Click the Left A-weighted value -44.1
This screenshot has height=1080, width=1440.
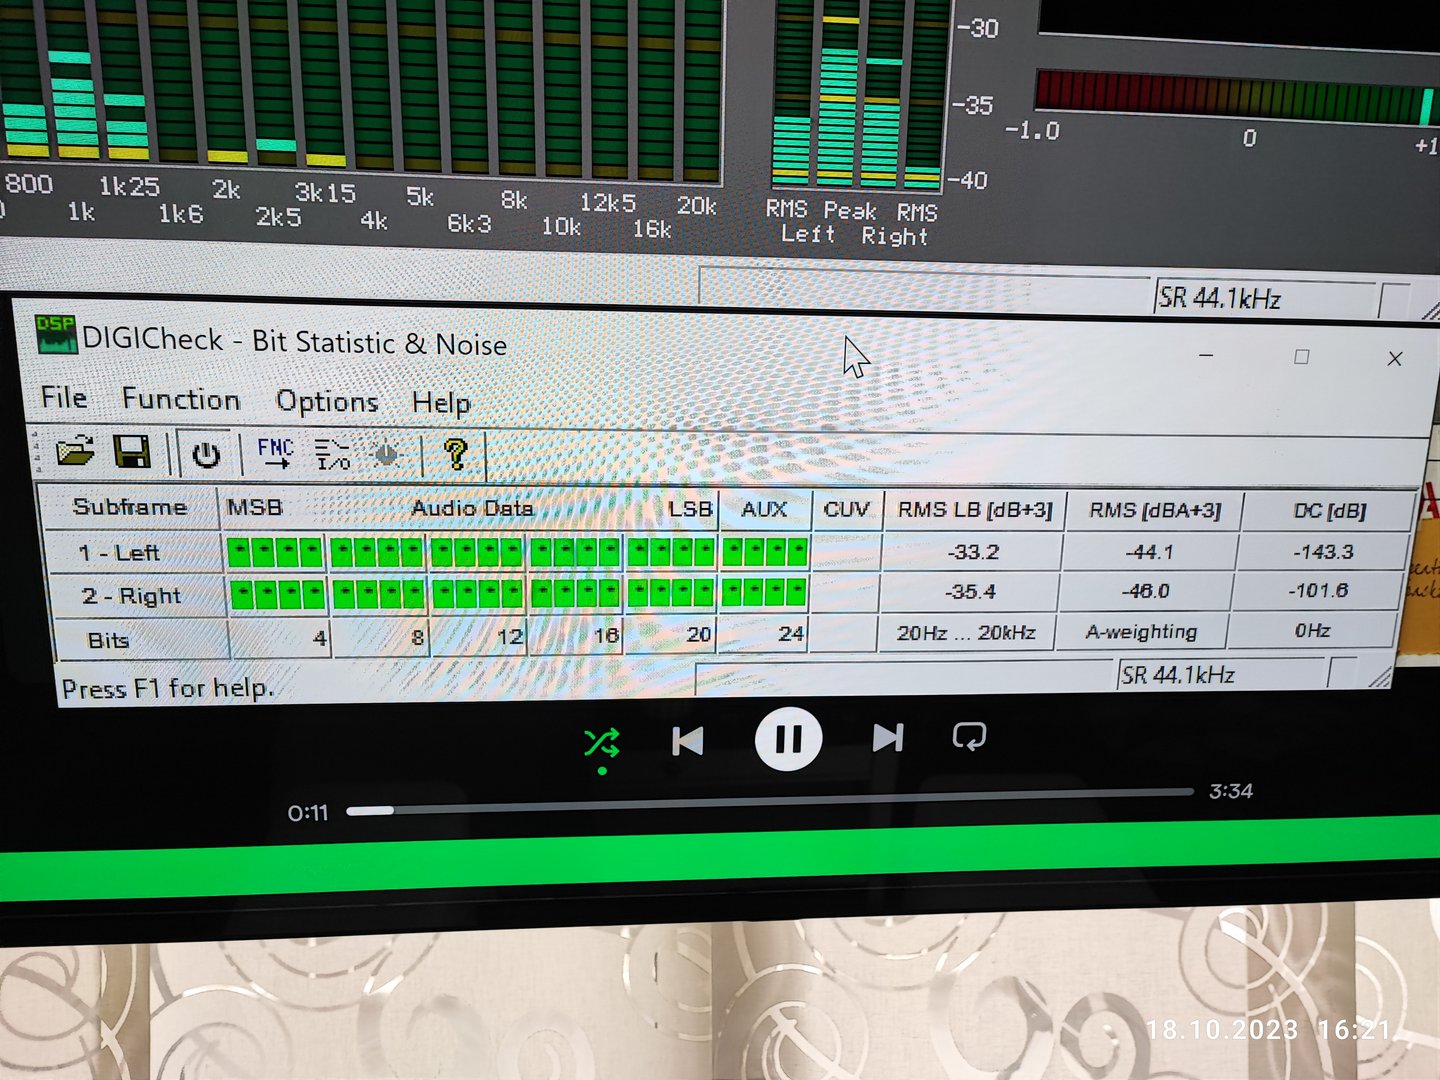point(1149,552)
